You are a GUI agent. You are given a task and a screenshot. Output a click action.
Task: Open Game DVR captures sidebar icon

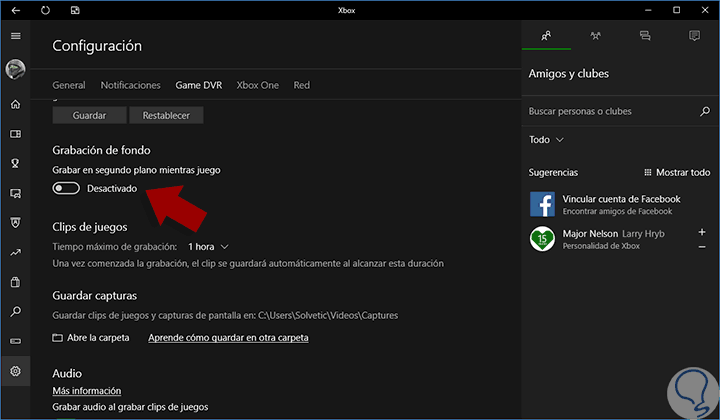pos(16,193)
